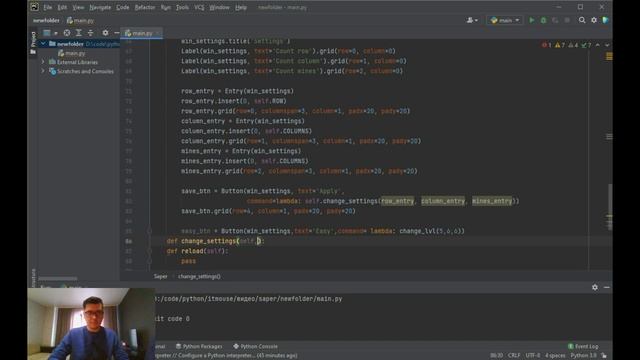Run the main configuration with green play icon

531,20
